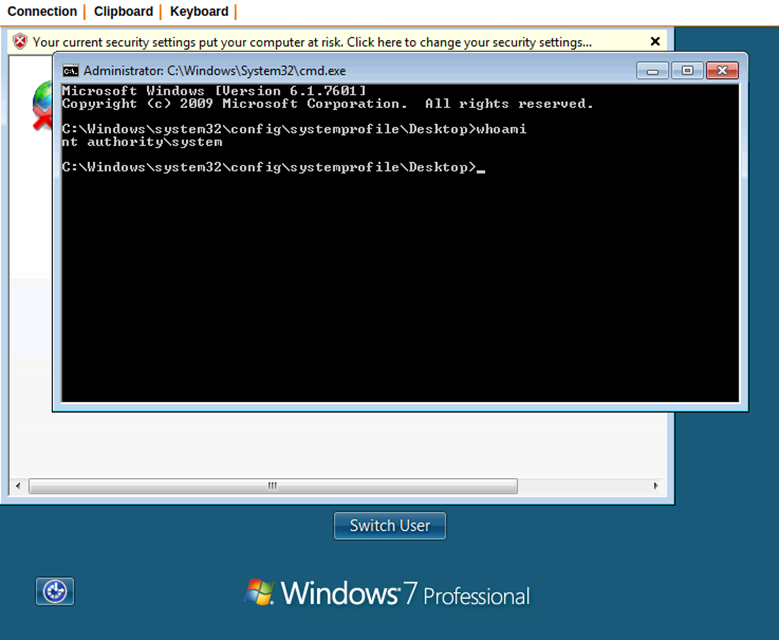The width and height of the screenshot is (779, 640).
Task: Open the cmd.exe window system menu icon
Action: point(70,71)
